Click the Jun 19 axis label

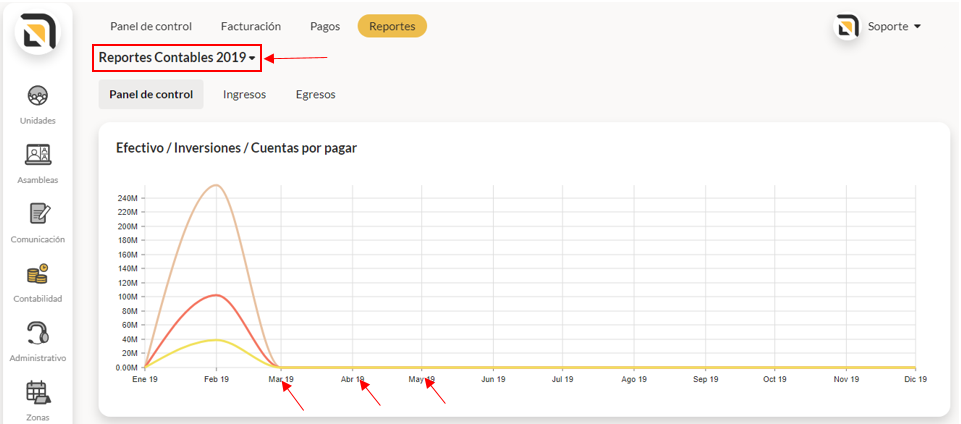tap(493, 380)
